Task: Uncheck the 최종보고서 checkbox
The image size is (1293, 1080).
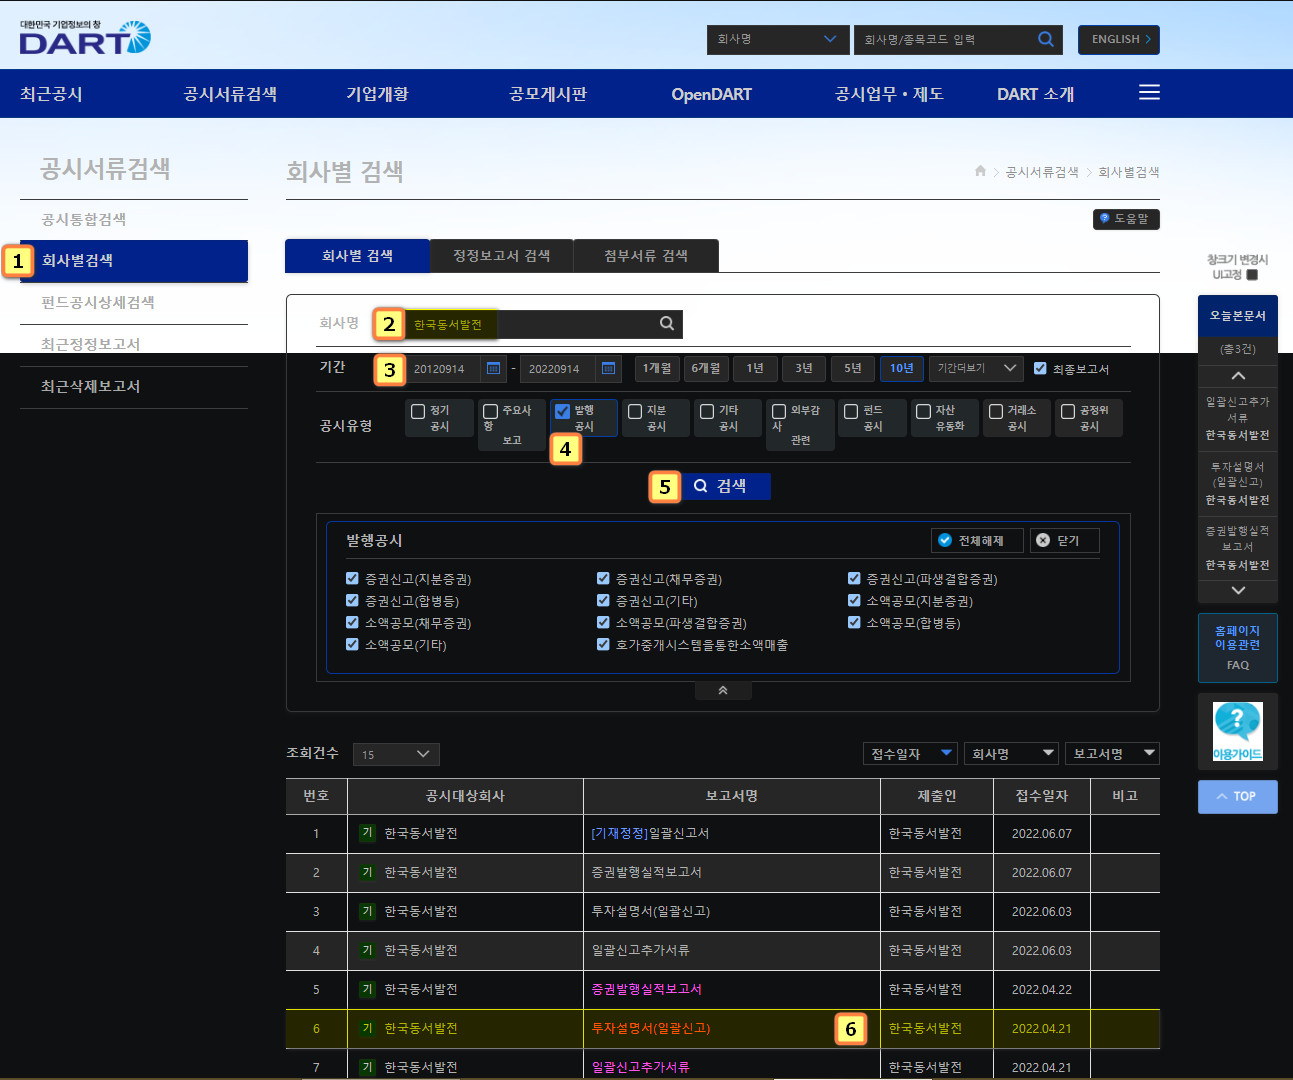Action: (x=1040, y=368)
